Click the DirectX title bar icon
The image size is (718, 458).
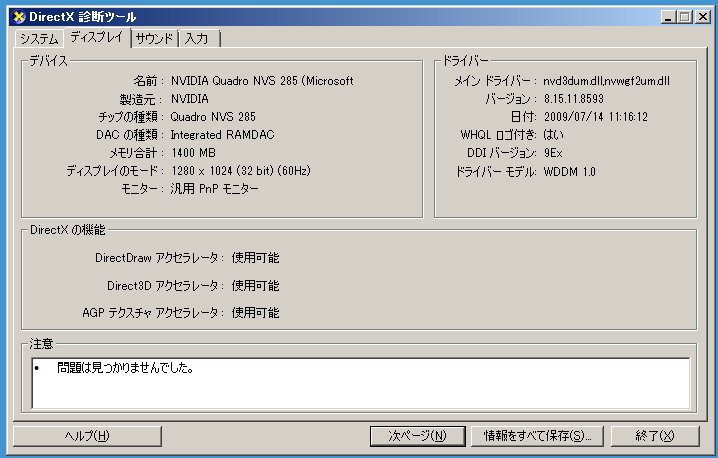click(19, 17)
